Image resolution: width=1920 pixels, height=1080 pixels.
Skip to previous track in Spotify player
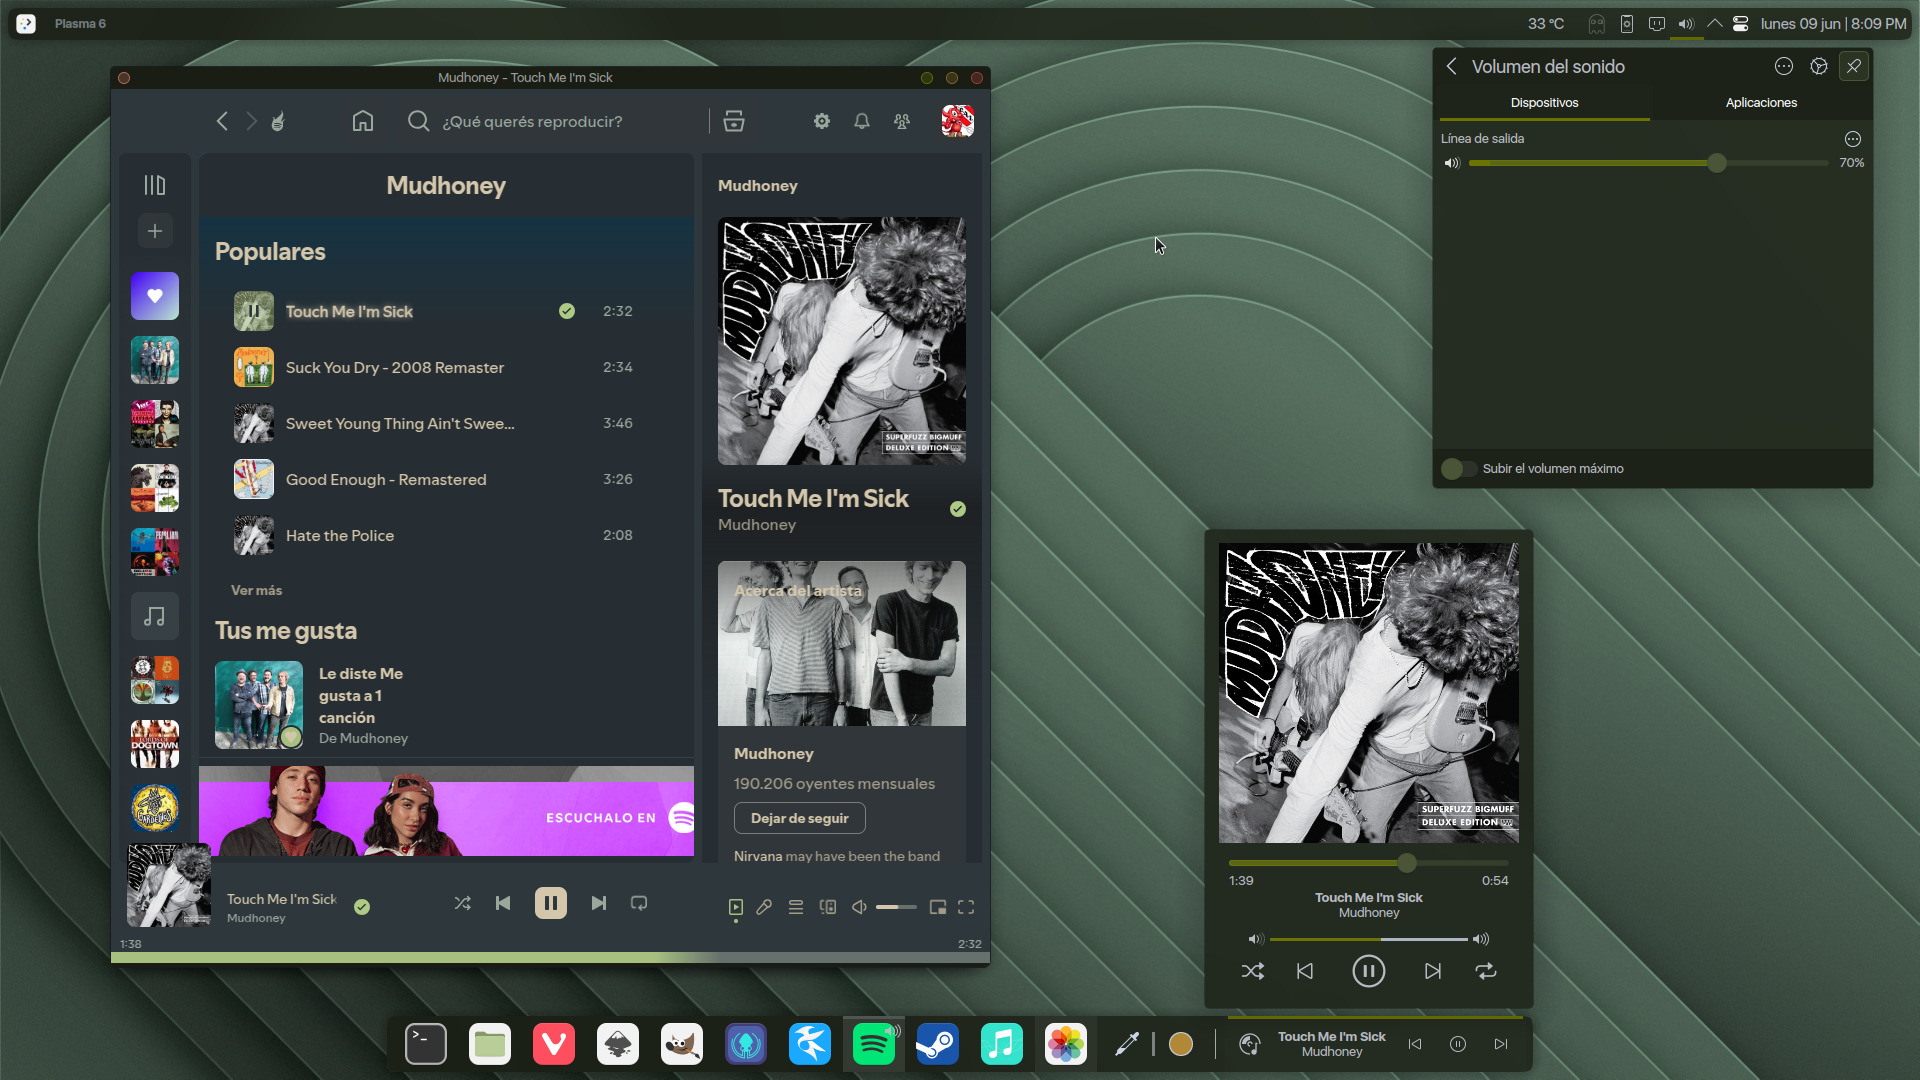503,903
